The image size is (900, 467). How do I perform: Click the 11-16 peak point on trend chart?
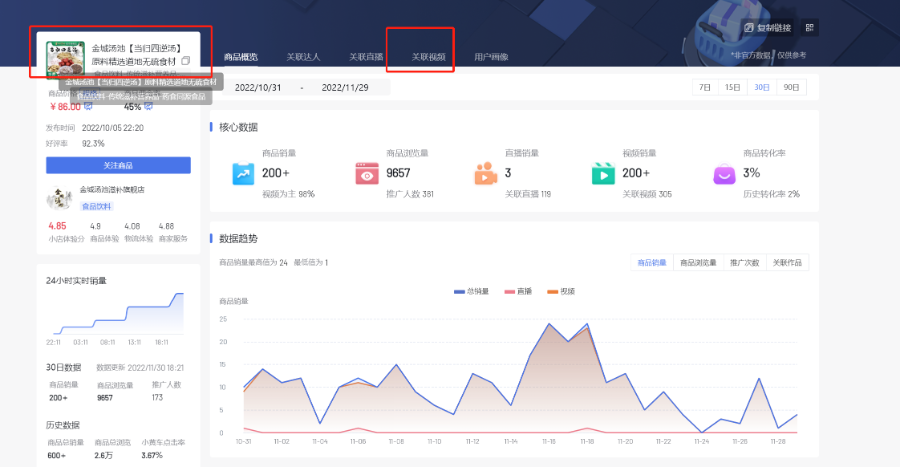(549, 324)
